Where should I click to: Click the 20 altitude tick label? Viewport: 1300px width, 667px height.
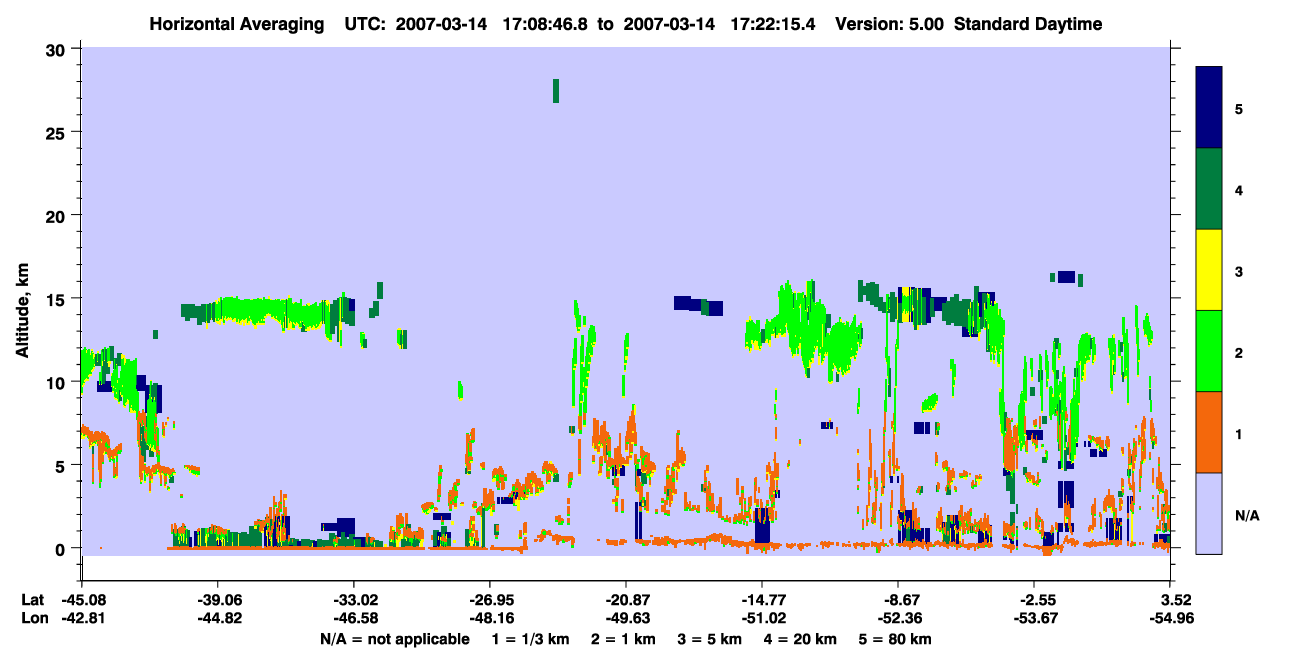tap(58, 216)
